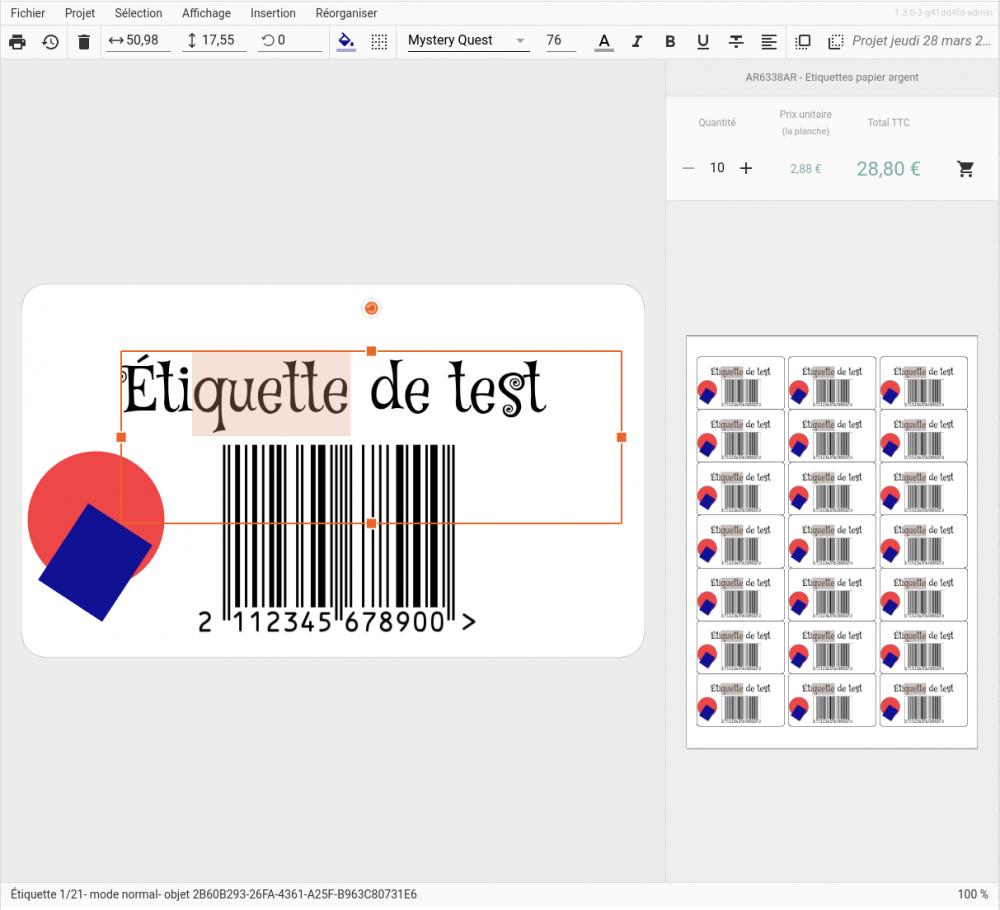Viewport: 1000px width, 910px height.
Task: Add to cart with the shopping cart icon
Action: pos(966,168)
